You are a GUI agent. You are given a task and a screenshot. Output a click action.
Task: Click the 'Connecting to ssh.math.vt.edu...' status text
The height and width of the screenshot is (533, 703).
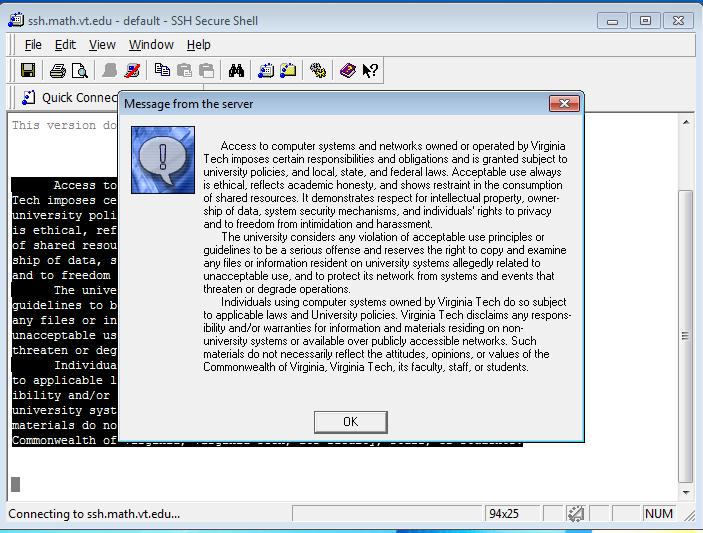pos(94,514)
